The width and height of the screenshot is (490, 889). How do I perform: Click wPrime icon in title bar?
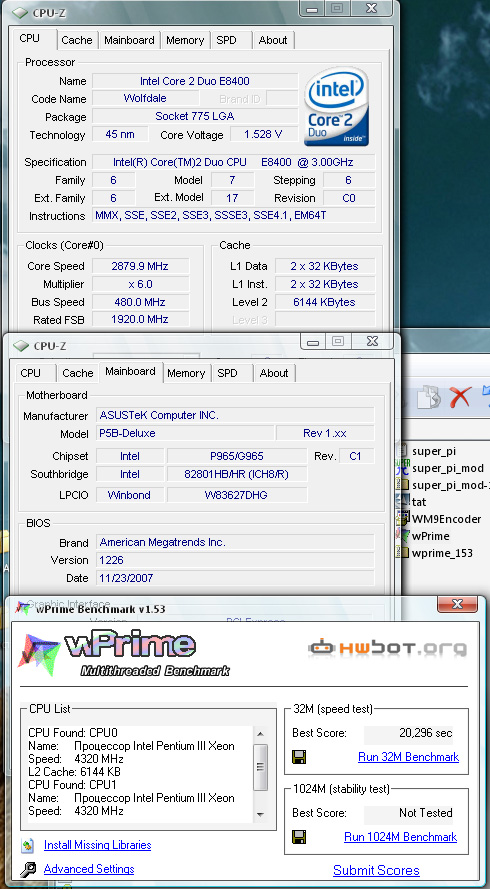pyautogui.click(x=23, y=608)
